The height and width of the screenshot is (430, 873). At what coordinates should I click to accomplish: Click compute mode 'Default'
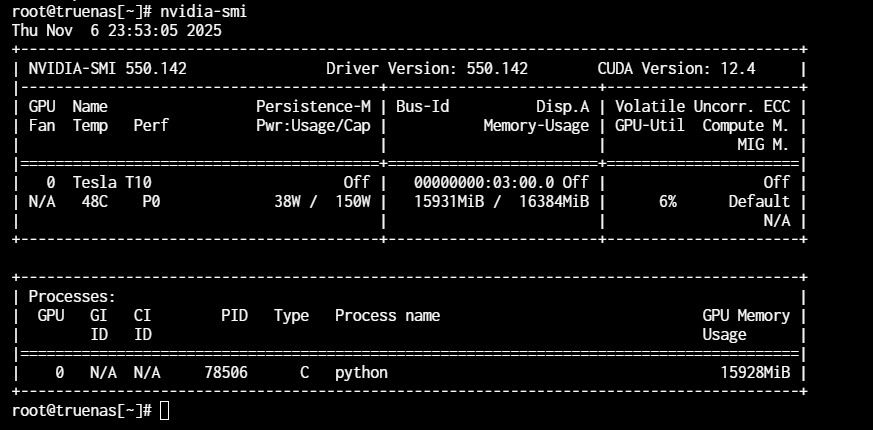tap(759, 202)
